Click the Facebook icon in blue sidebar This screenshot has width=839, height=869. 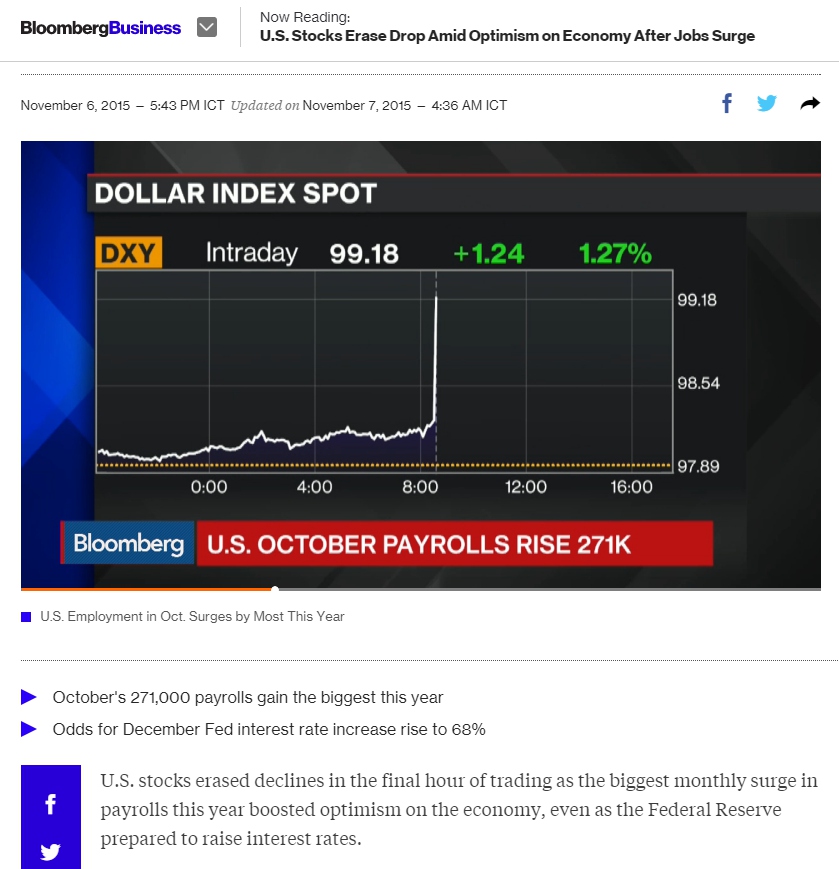pyautogui.click(x=50, y=804)
